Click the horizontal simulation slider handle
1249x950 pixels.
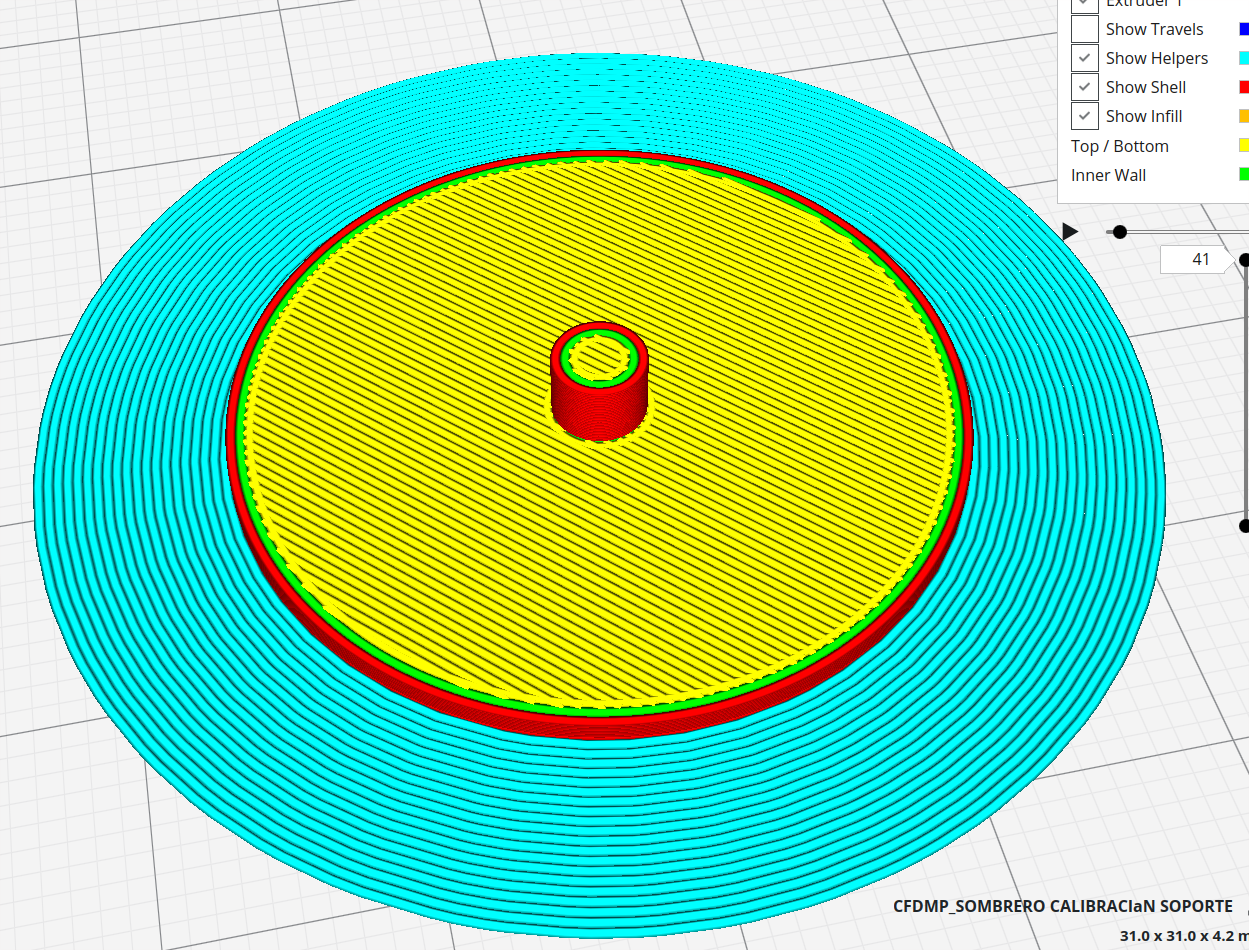1120,231
